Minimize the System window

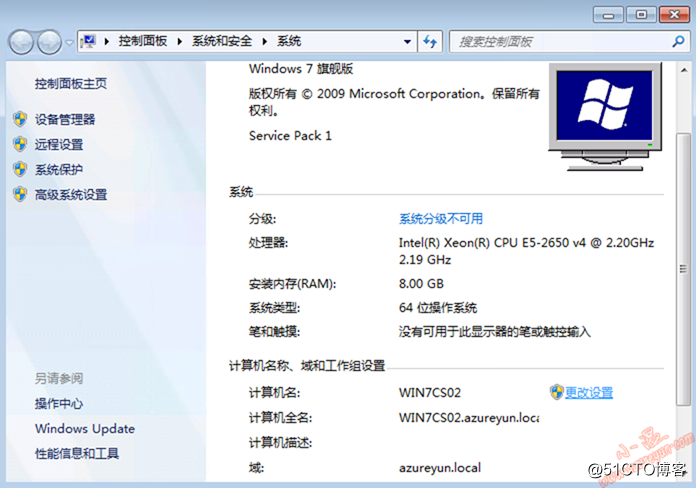coord(608,15)
